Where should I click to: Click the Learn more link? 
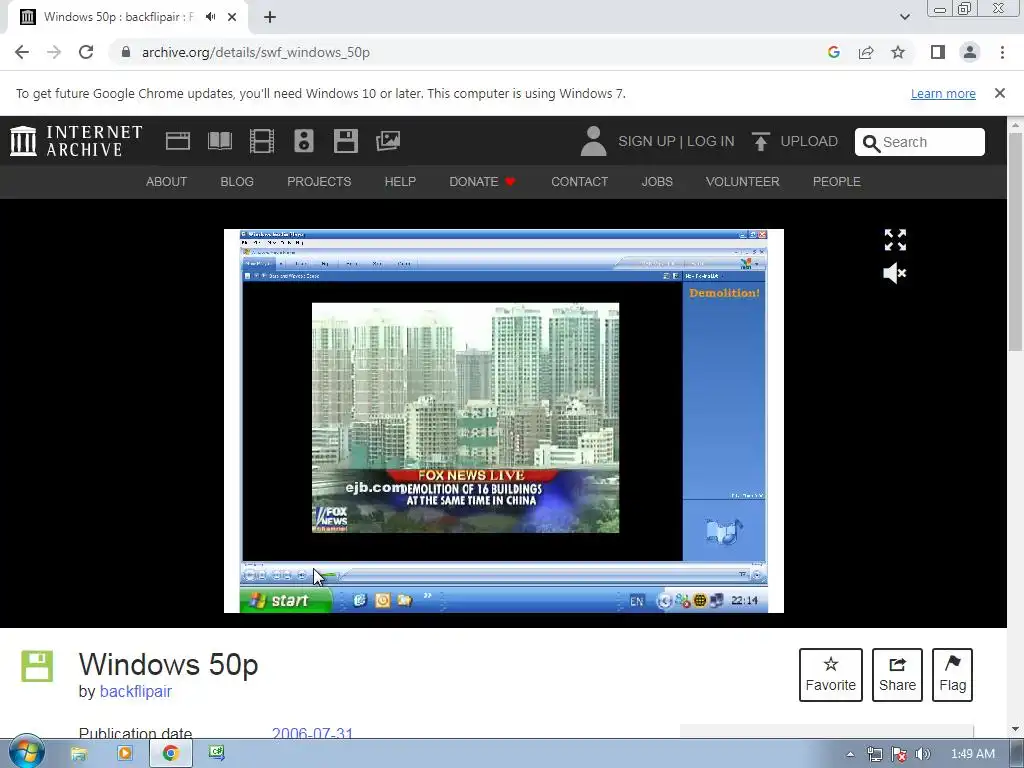point(943,93)
